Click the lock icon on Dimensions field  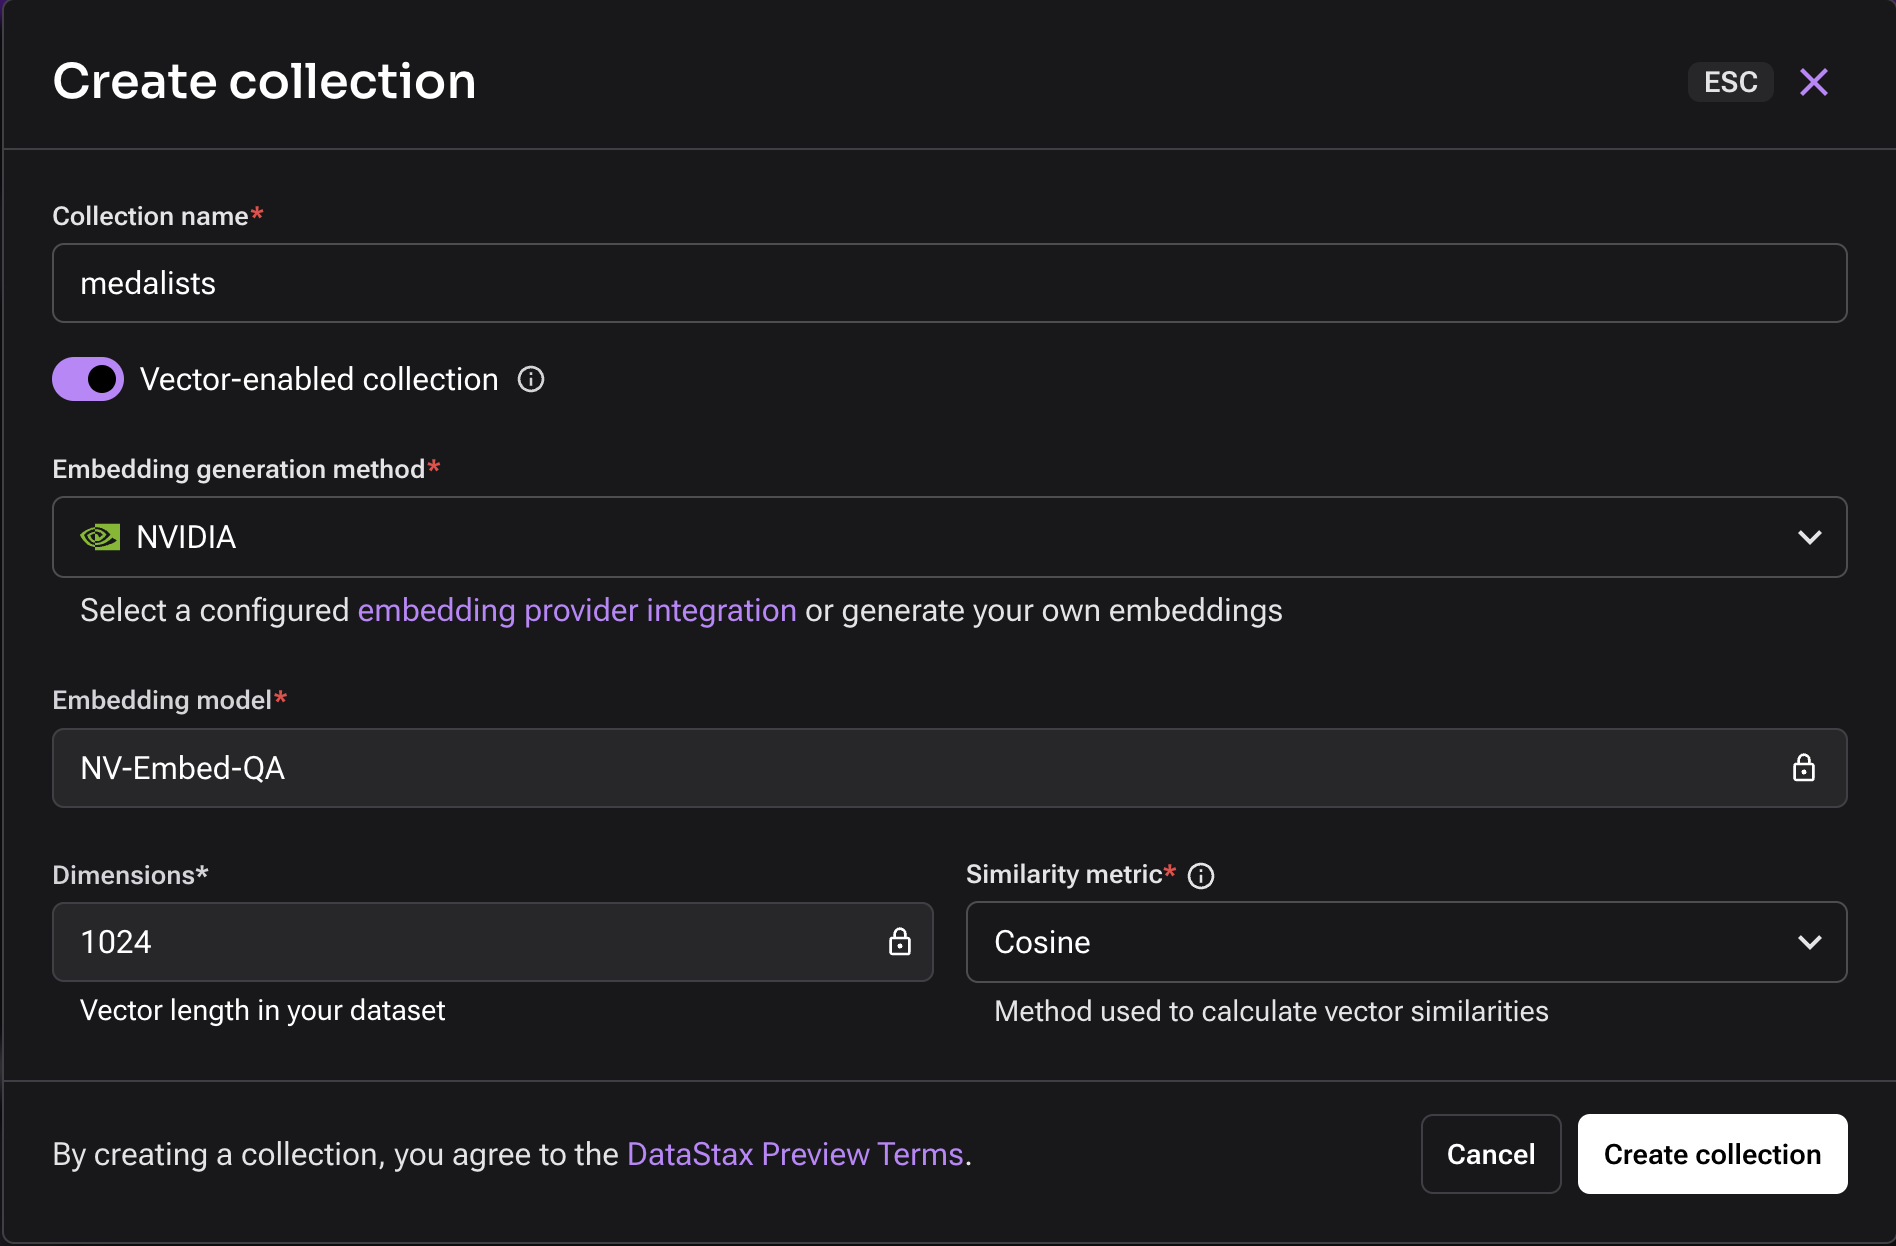tap(899, 942)
